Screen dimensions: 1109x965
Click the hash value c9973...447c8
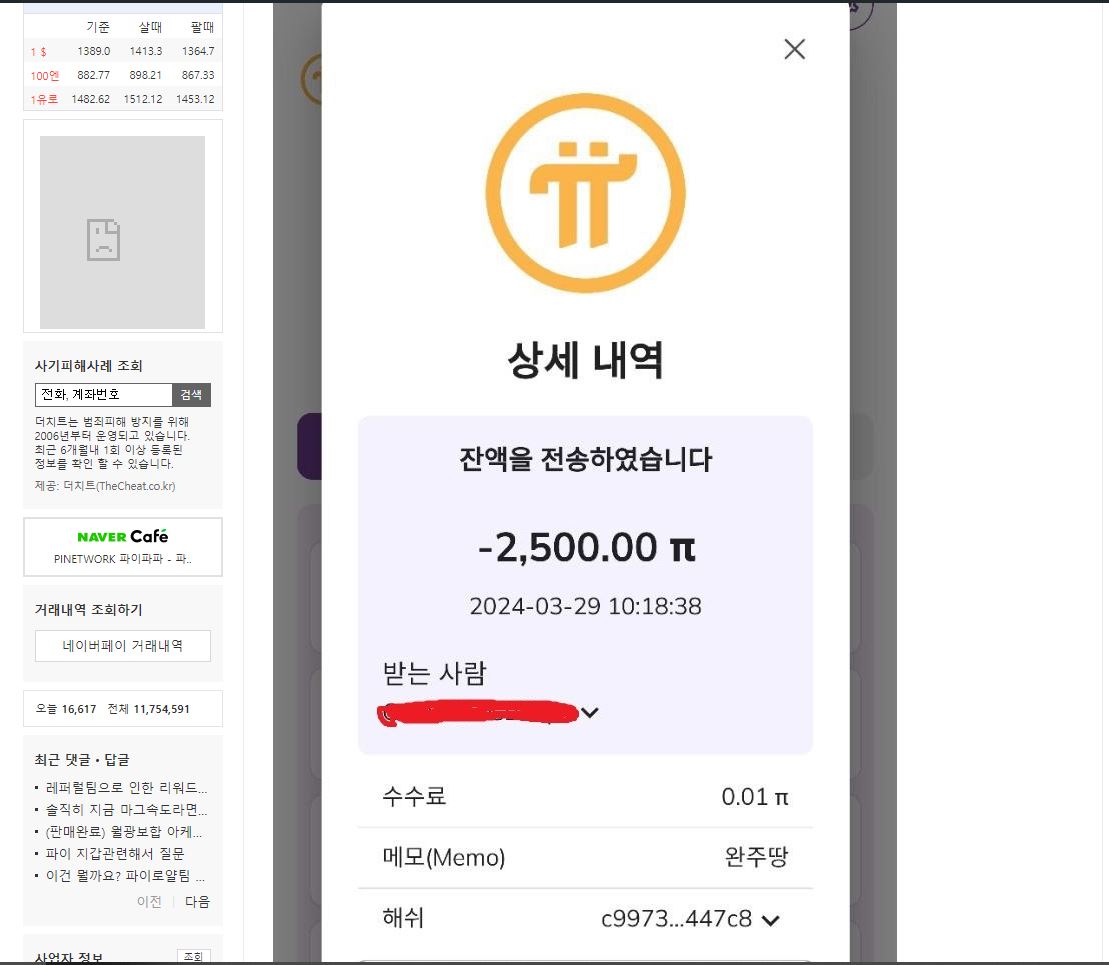pyautogui.click(x=676, y=918)
